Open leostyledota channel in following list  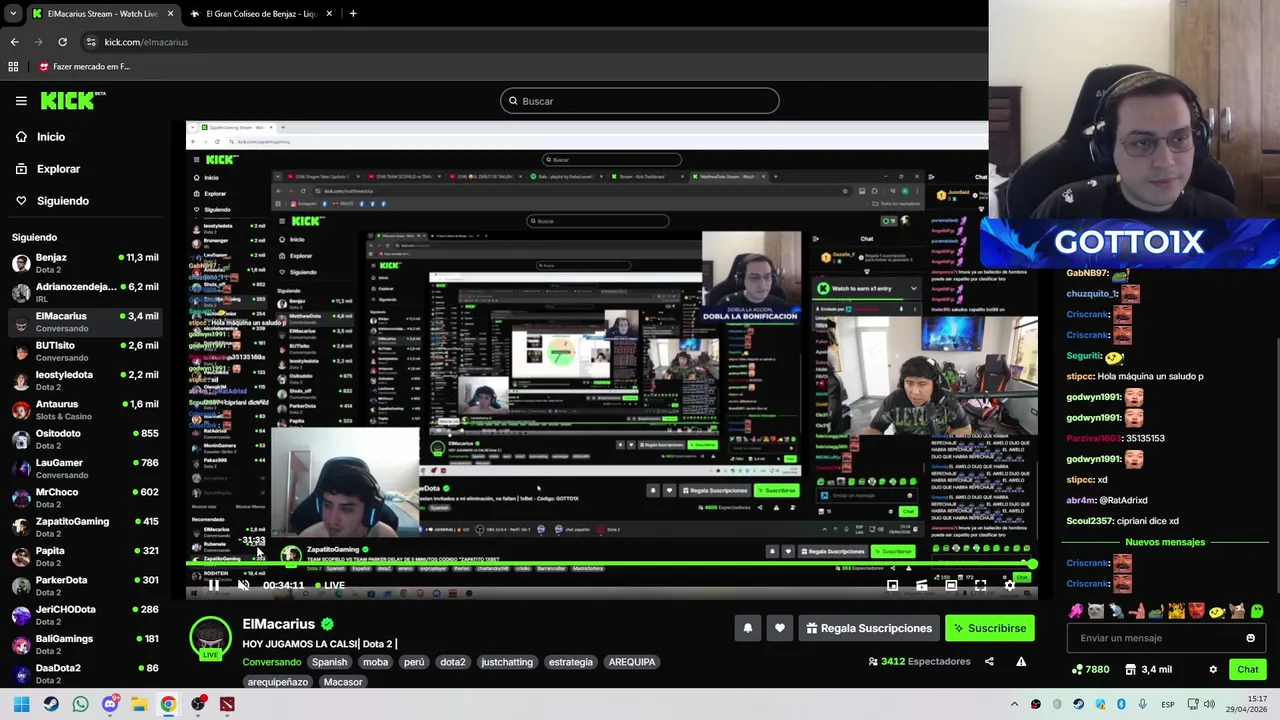click(x=85, y=380)
